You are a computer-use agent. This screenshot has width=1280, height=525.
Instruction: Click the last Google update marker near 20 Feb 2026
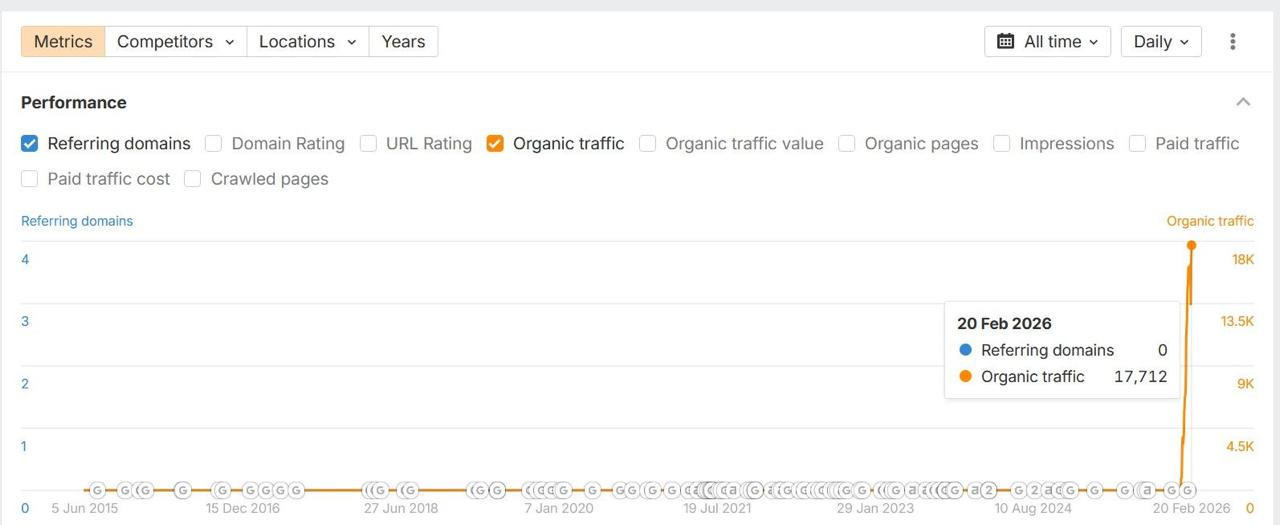pos(1187,490)
